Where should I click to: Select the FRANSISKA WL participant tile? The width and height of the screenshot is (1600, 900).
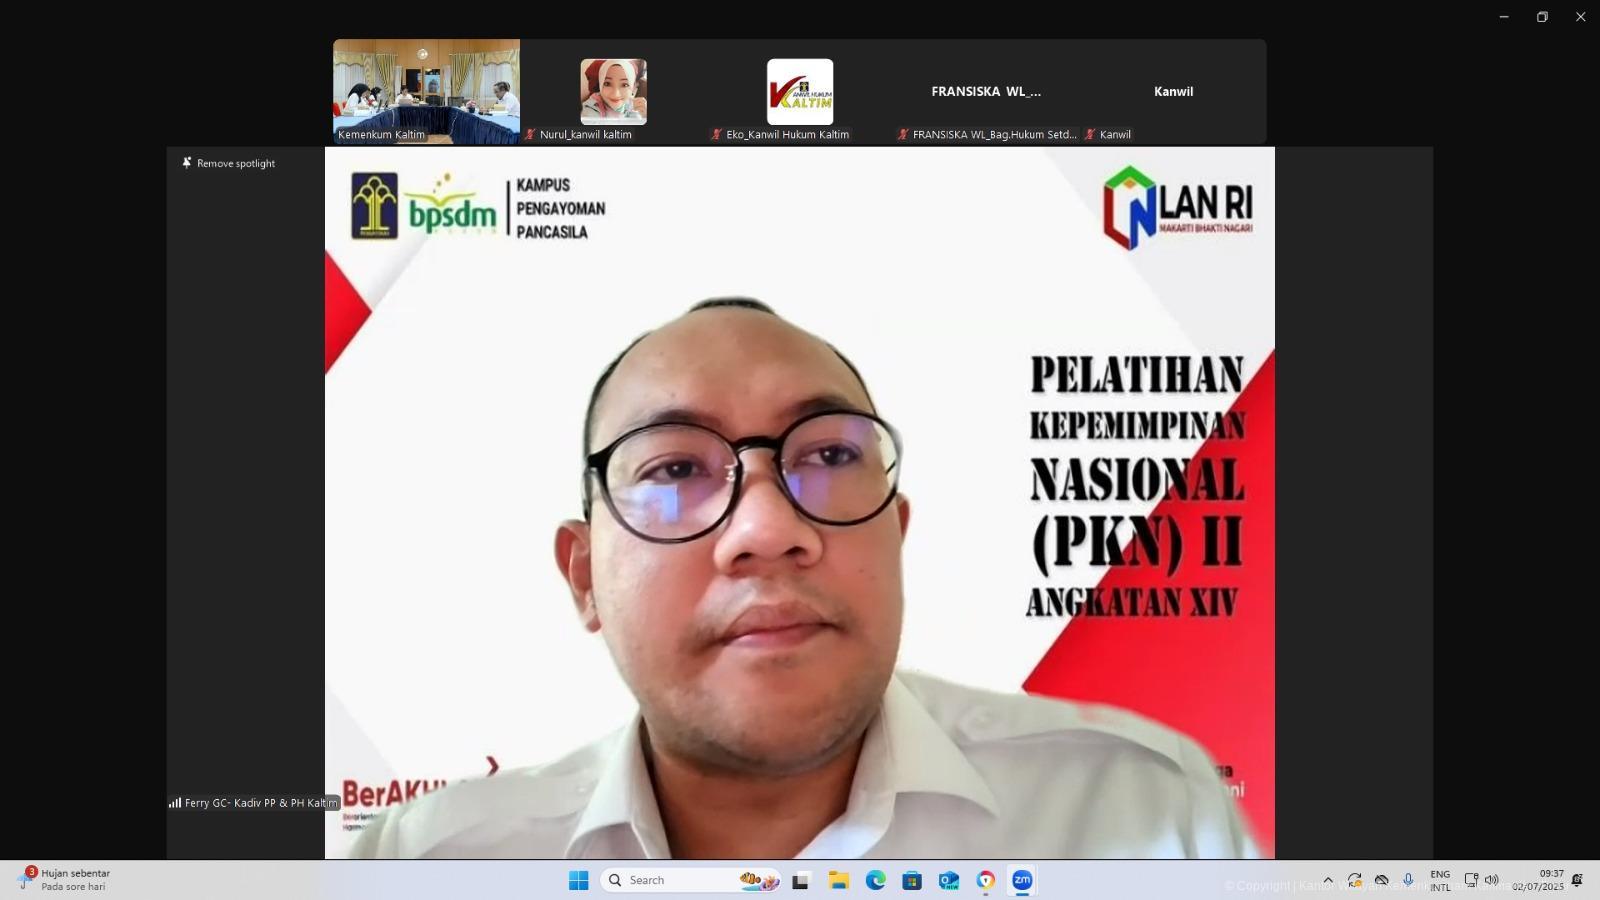(x=986, y=91)
